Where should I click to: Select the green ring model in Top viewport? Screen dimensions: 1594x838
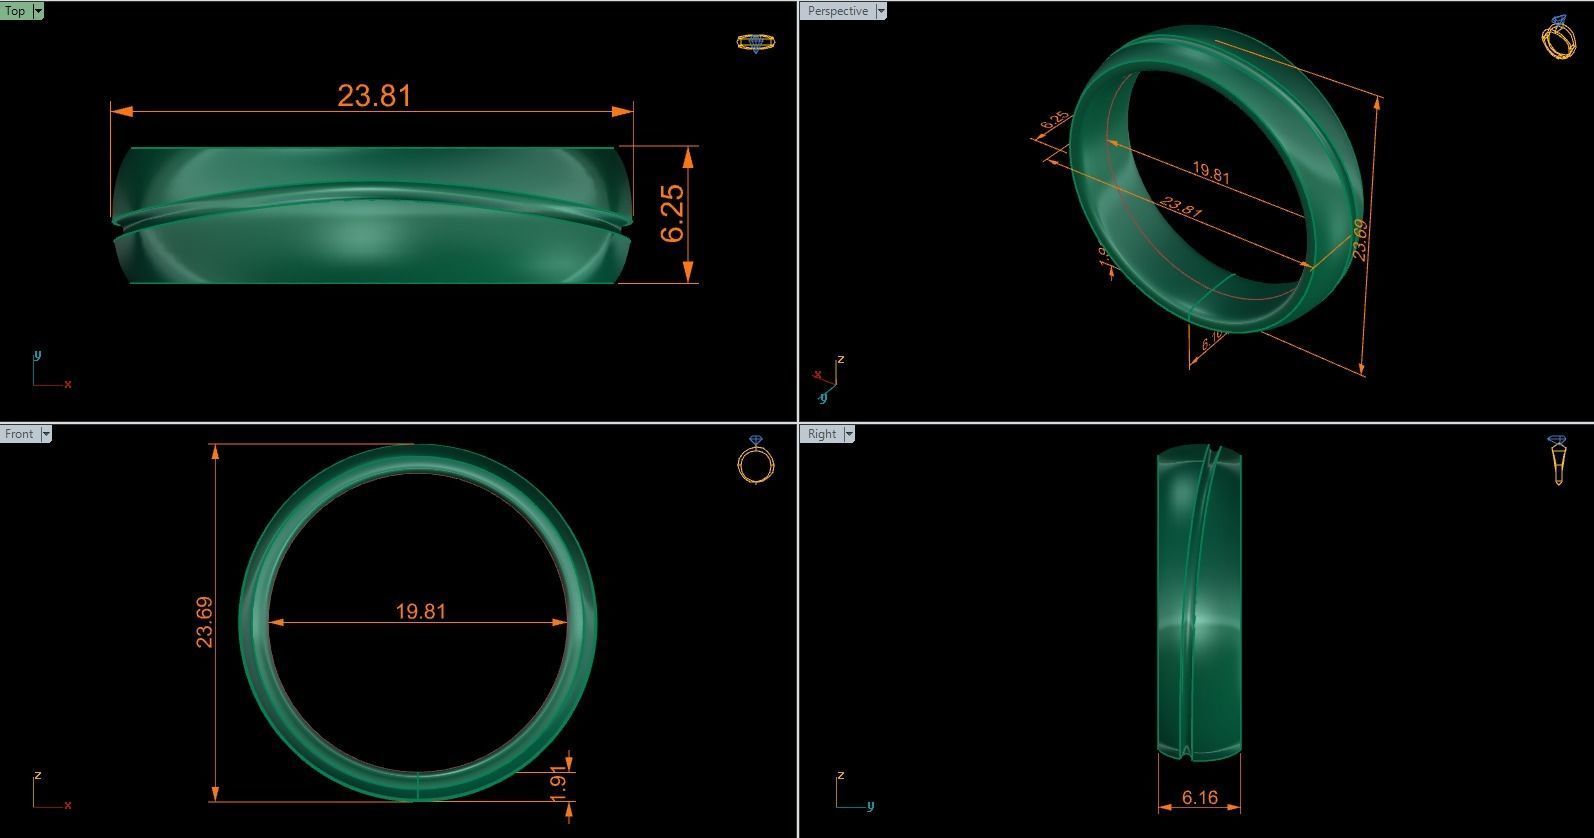point(372,216)
